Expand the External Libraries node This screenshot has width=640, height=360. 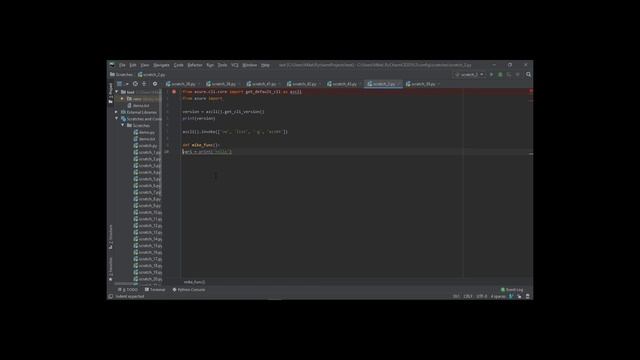click(117, 112)
